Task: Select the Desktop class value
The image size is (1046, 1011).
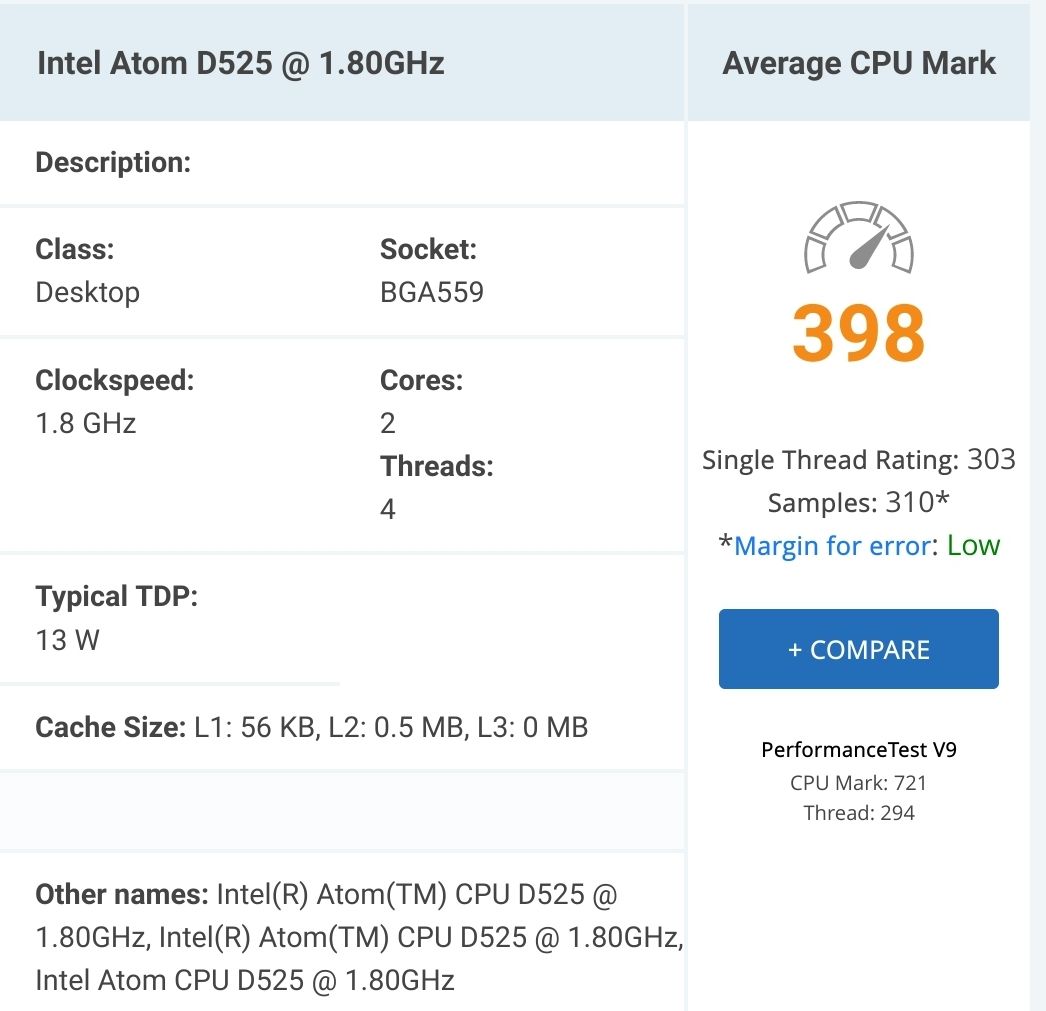Action: pos(88,292)
